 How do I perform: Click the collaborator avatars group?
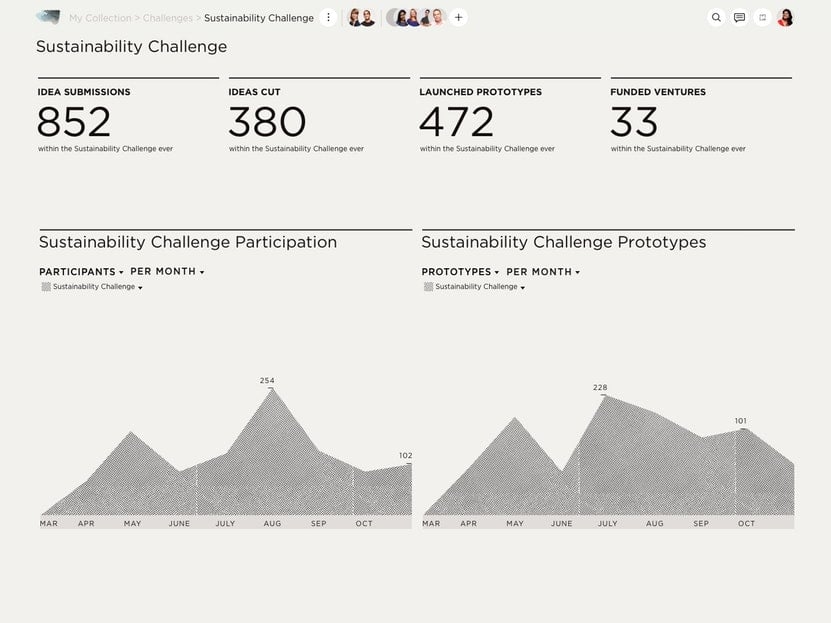pyautogui.click(x=416, y=17)
